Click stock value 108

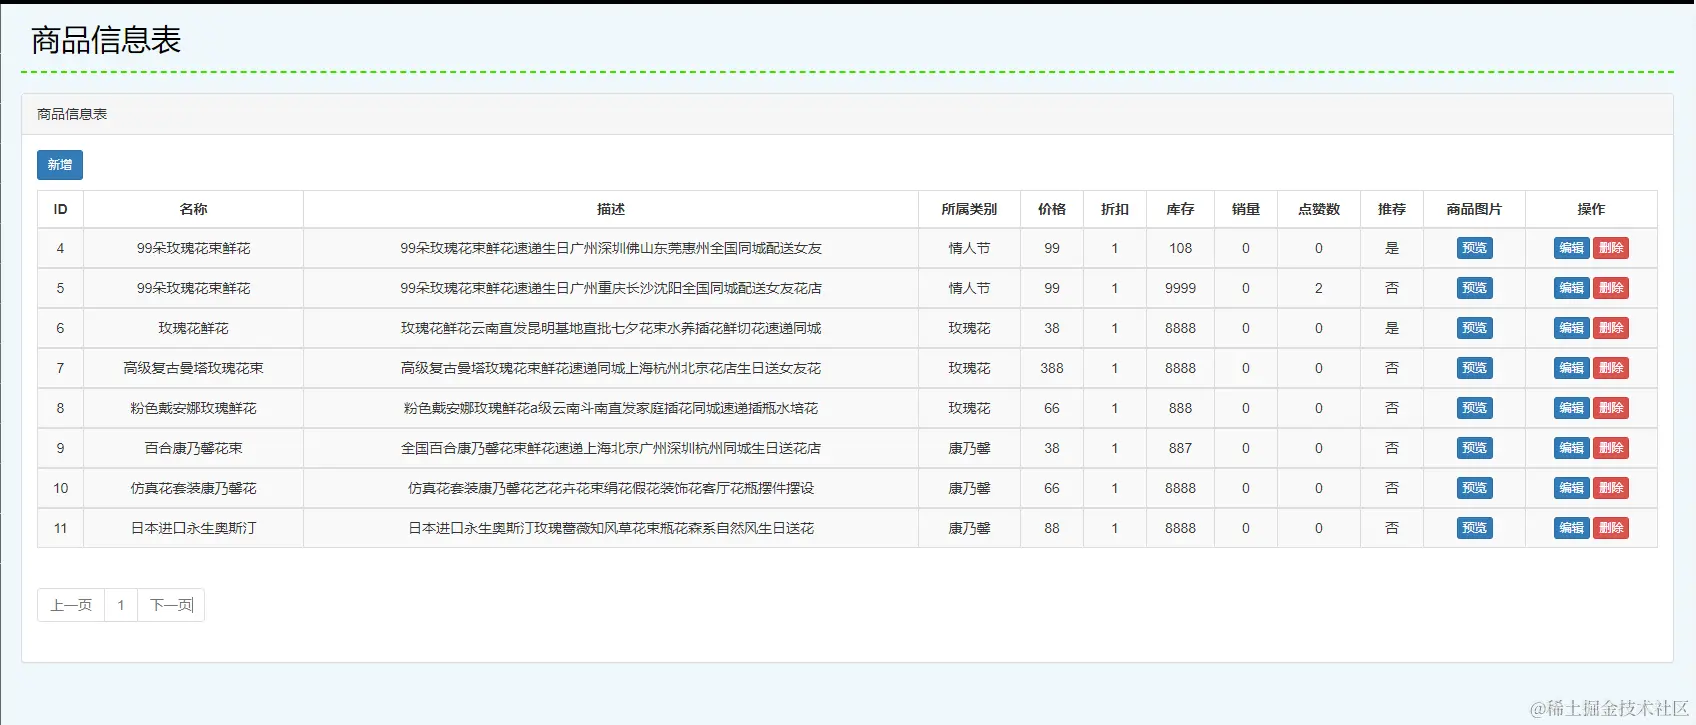pos(1180,248)
